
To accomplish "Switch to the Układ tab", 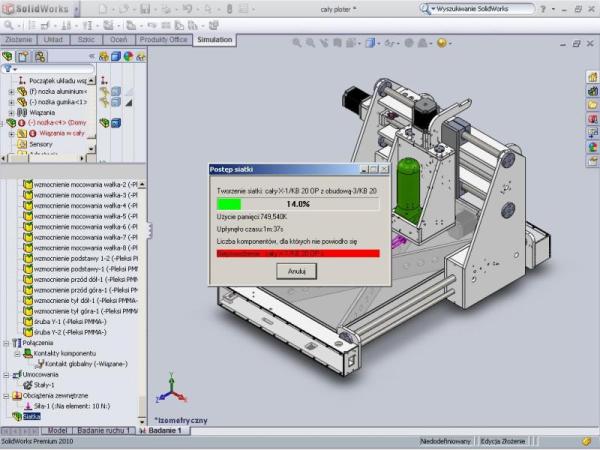I will click(53, 40).
